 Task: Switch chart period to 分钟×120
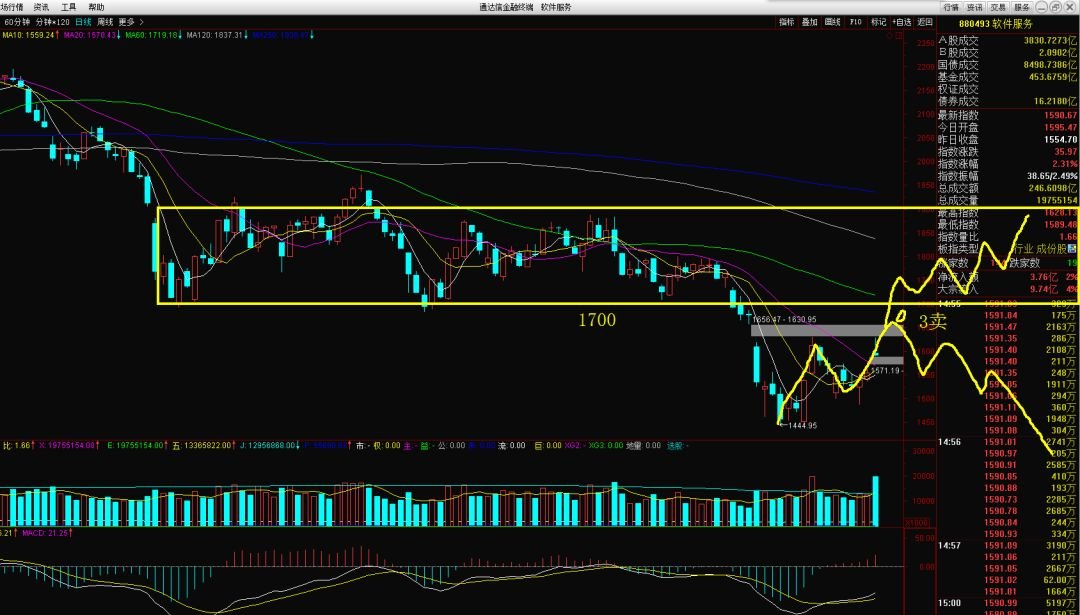[x=51, y=22]
